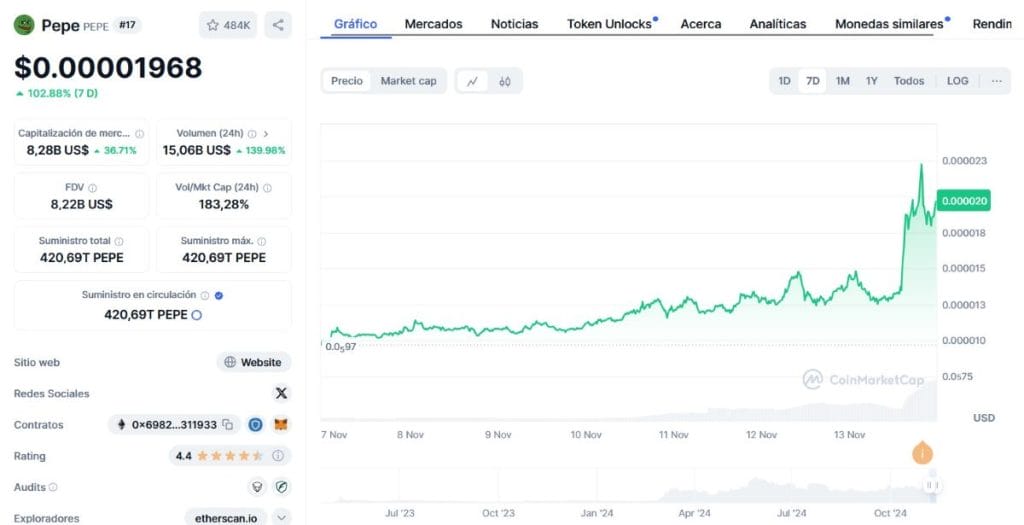Click the #17 rank badge
The height and width of the screenshot is (525, 1024).
(127, 25)
